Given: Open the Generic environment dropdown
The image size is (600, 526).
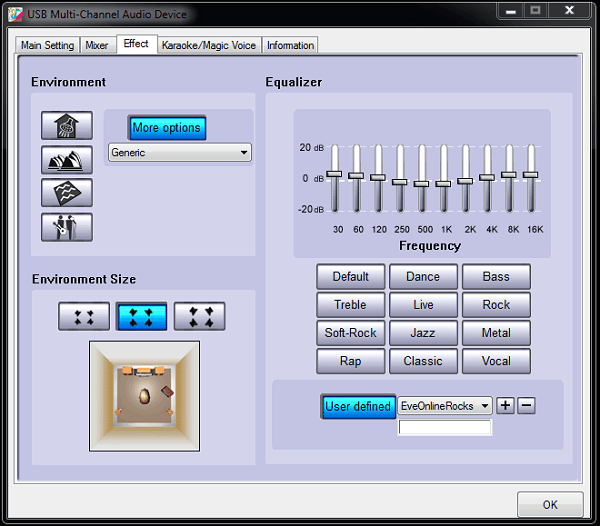Looking at the screenshot, I should 179,153.
